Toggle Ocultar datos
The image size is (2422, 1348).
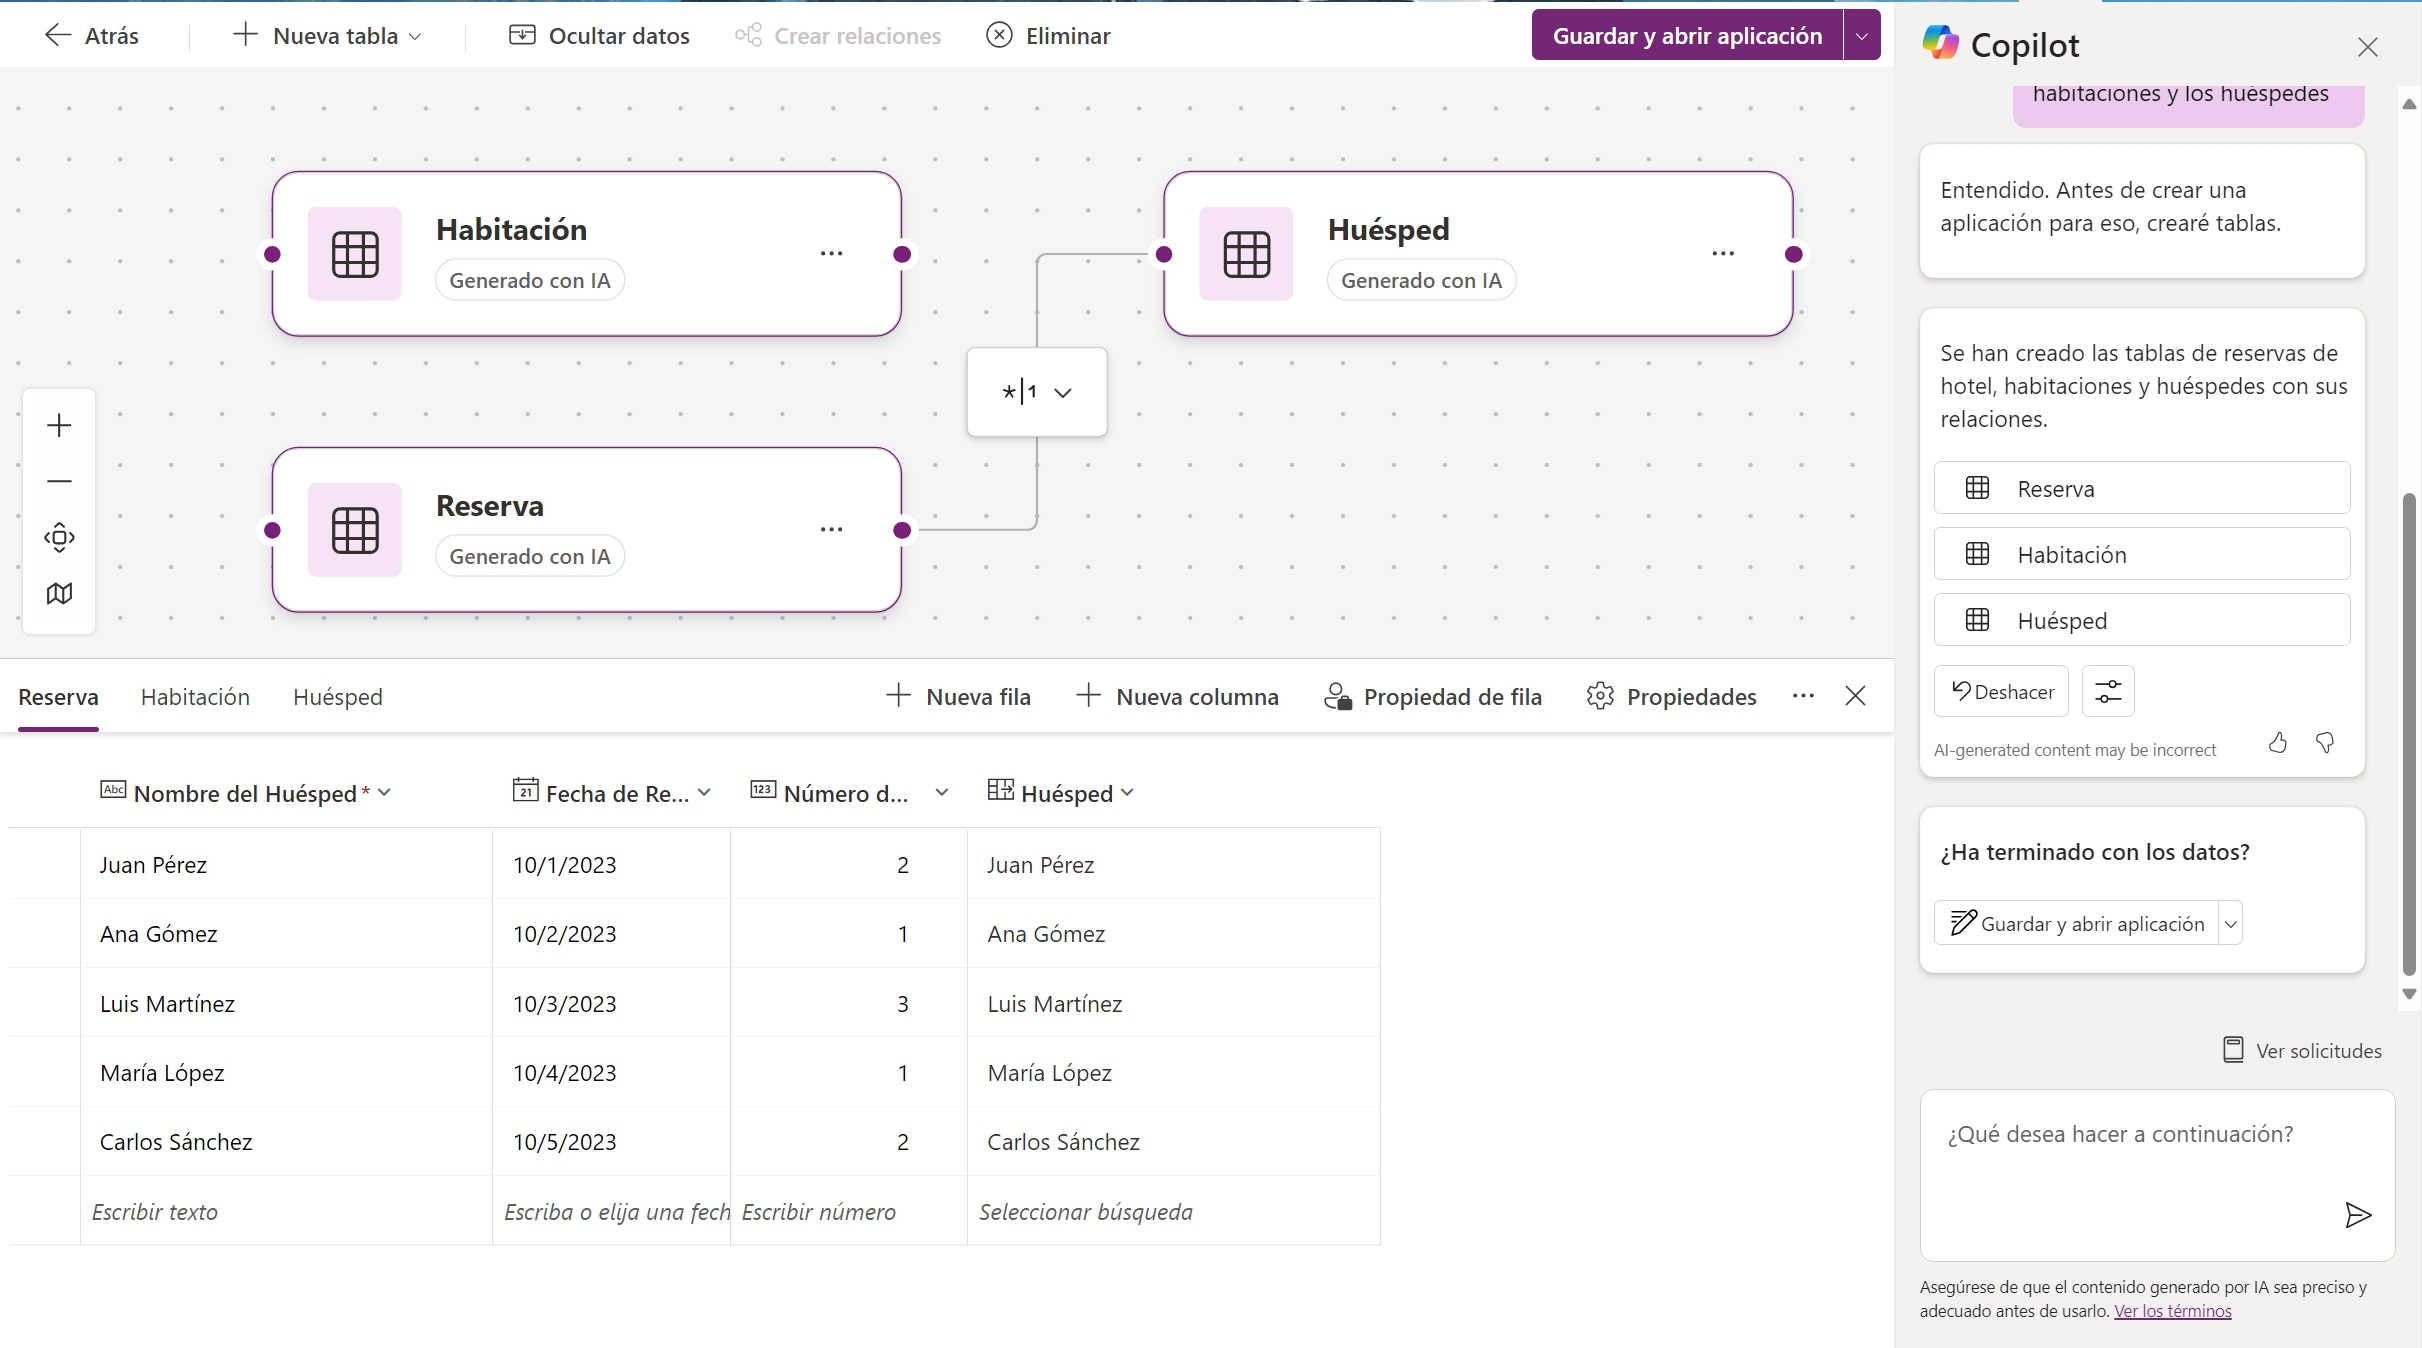600,35
